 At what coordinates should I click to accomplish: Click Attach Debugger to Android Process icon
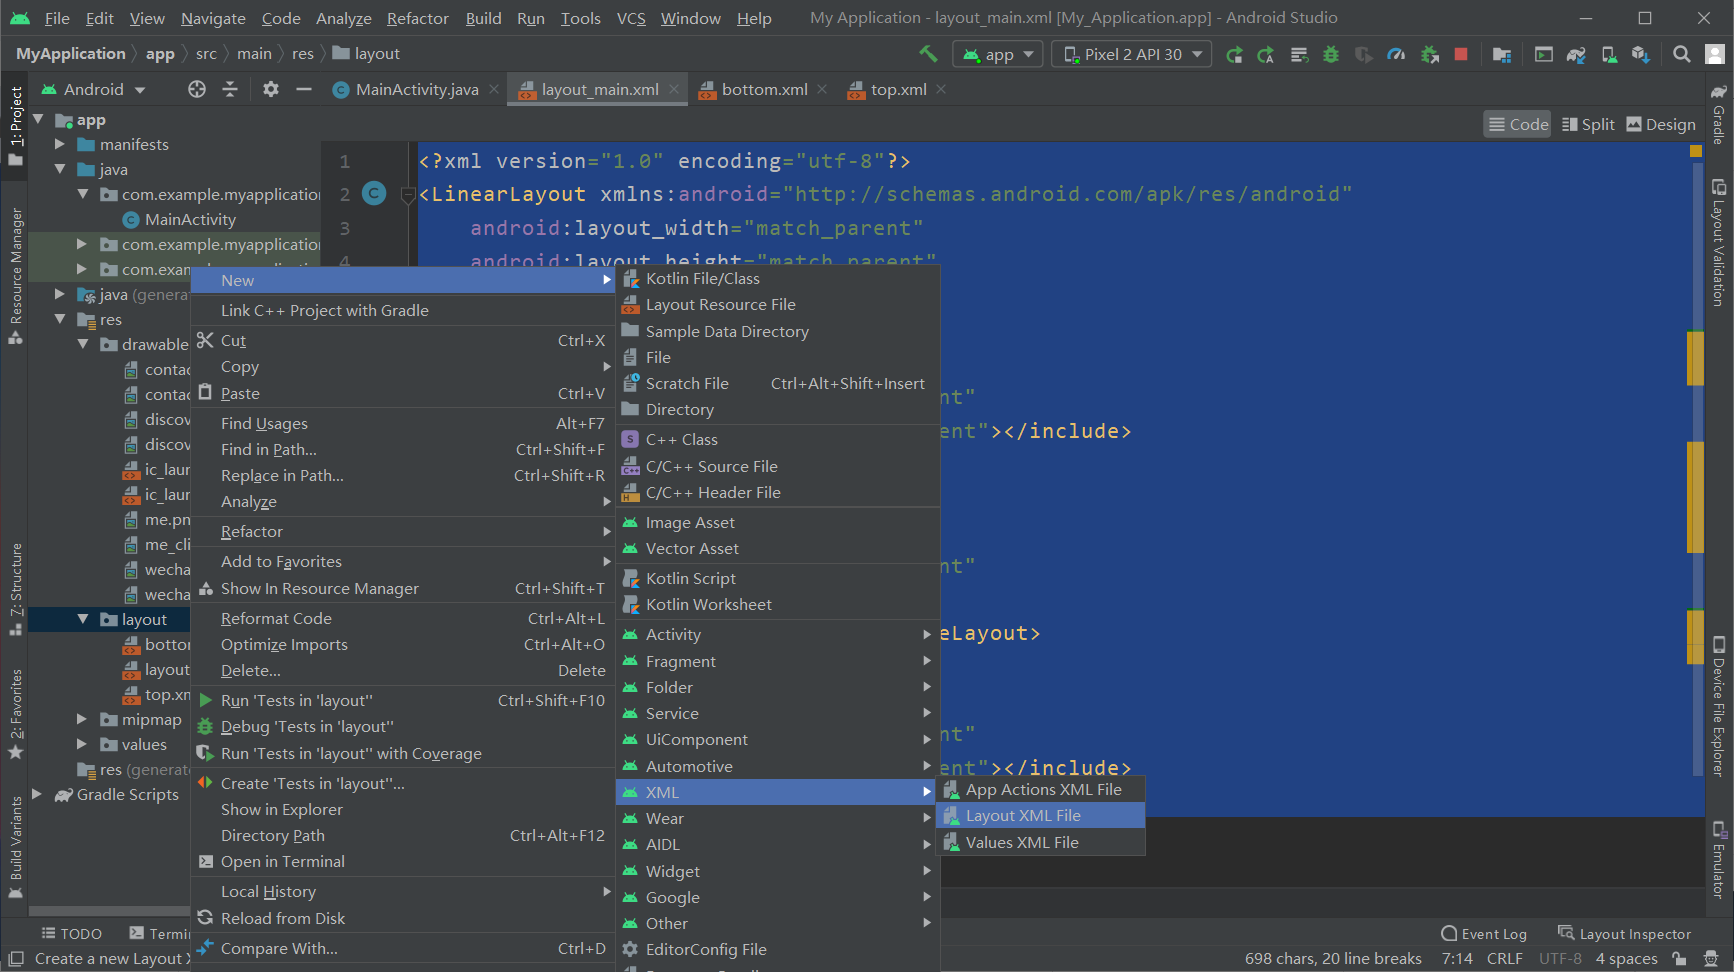click(x=1429, y=54)
